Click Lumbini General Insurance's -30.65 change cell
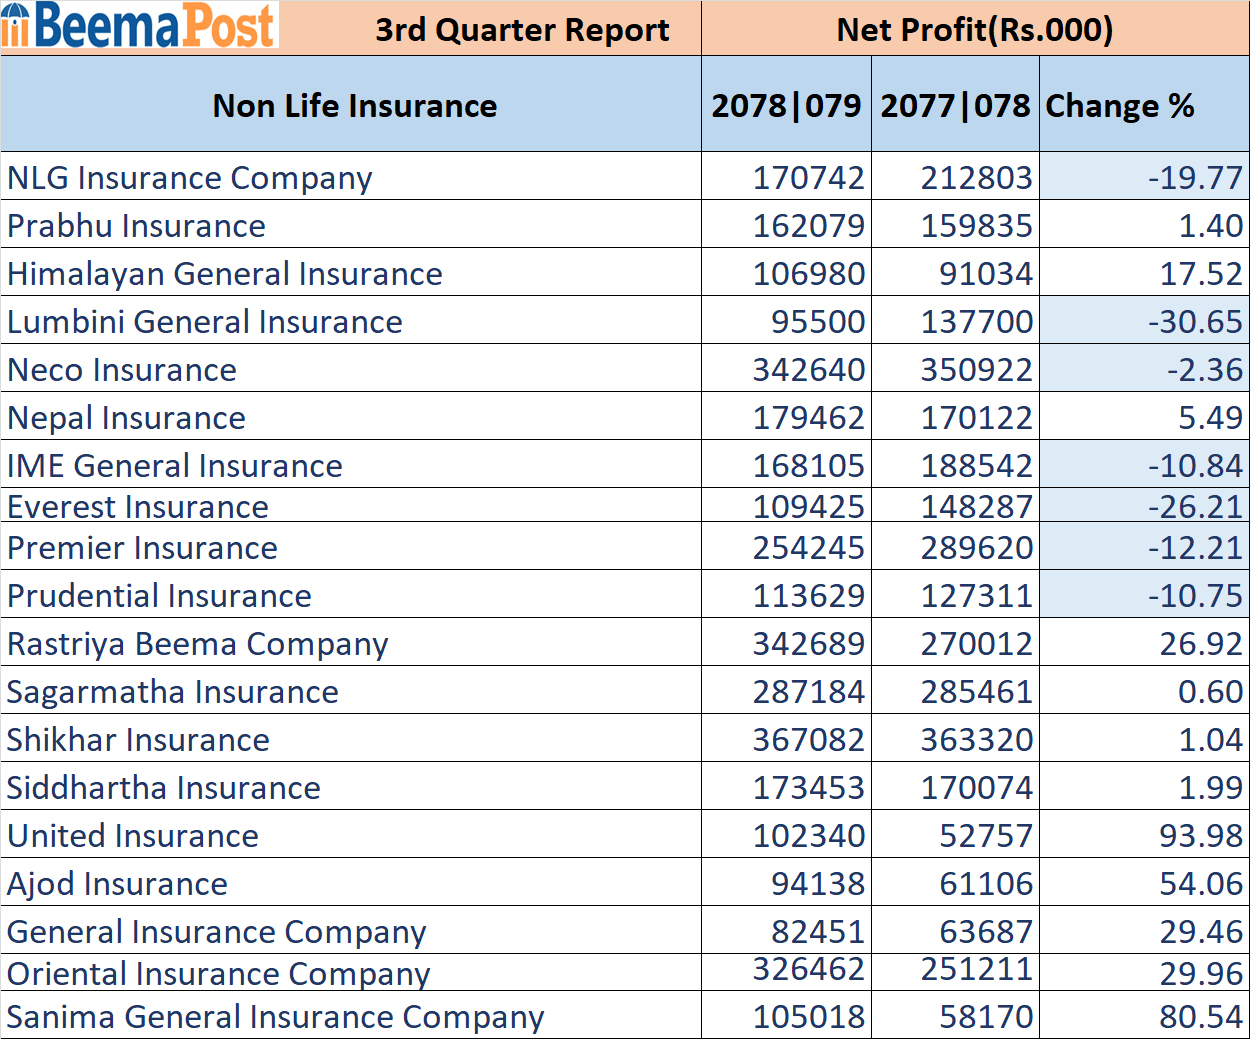Image resolution: width=1250 pixels, height=1039 pixels. pyautogui.click(x=1194, y=322)
